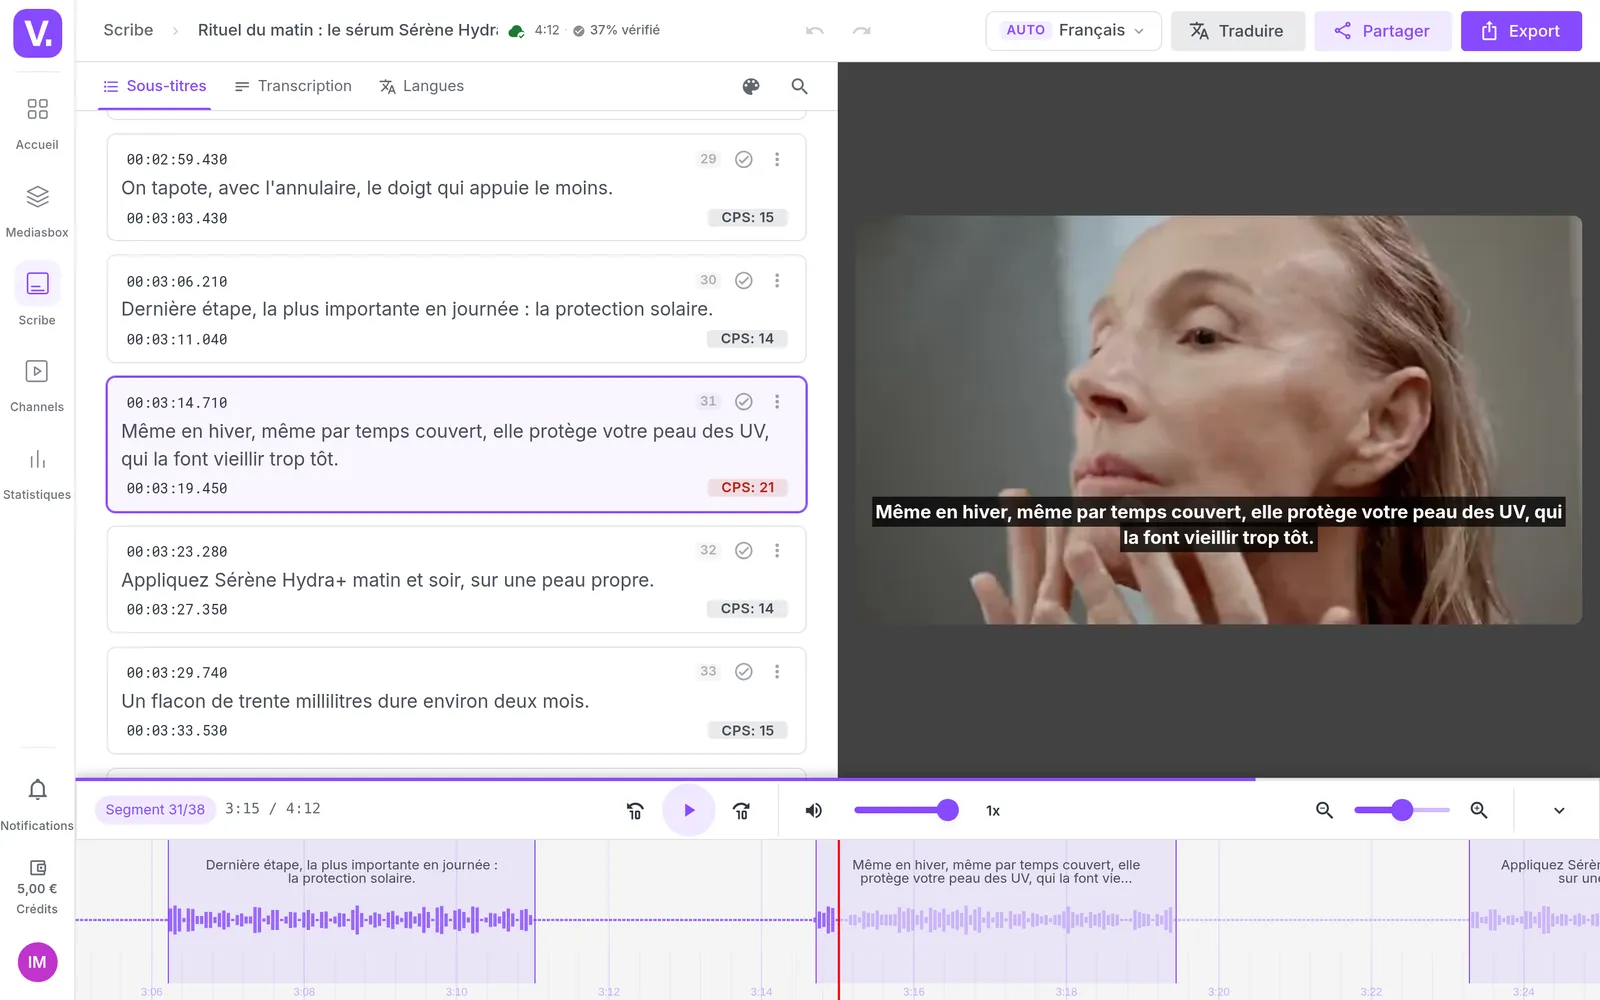Mute the audio volume icon
1600x1000 pixels.
[814, 811]
